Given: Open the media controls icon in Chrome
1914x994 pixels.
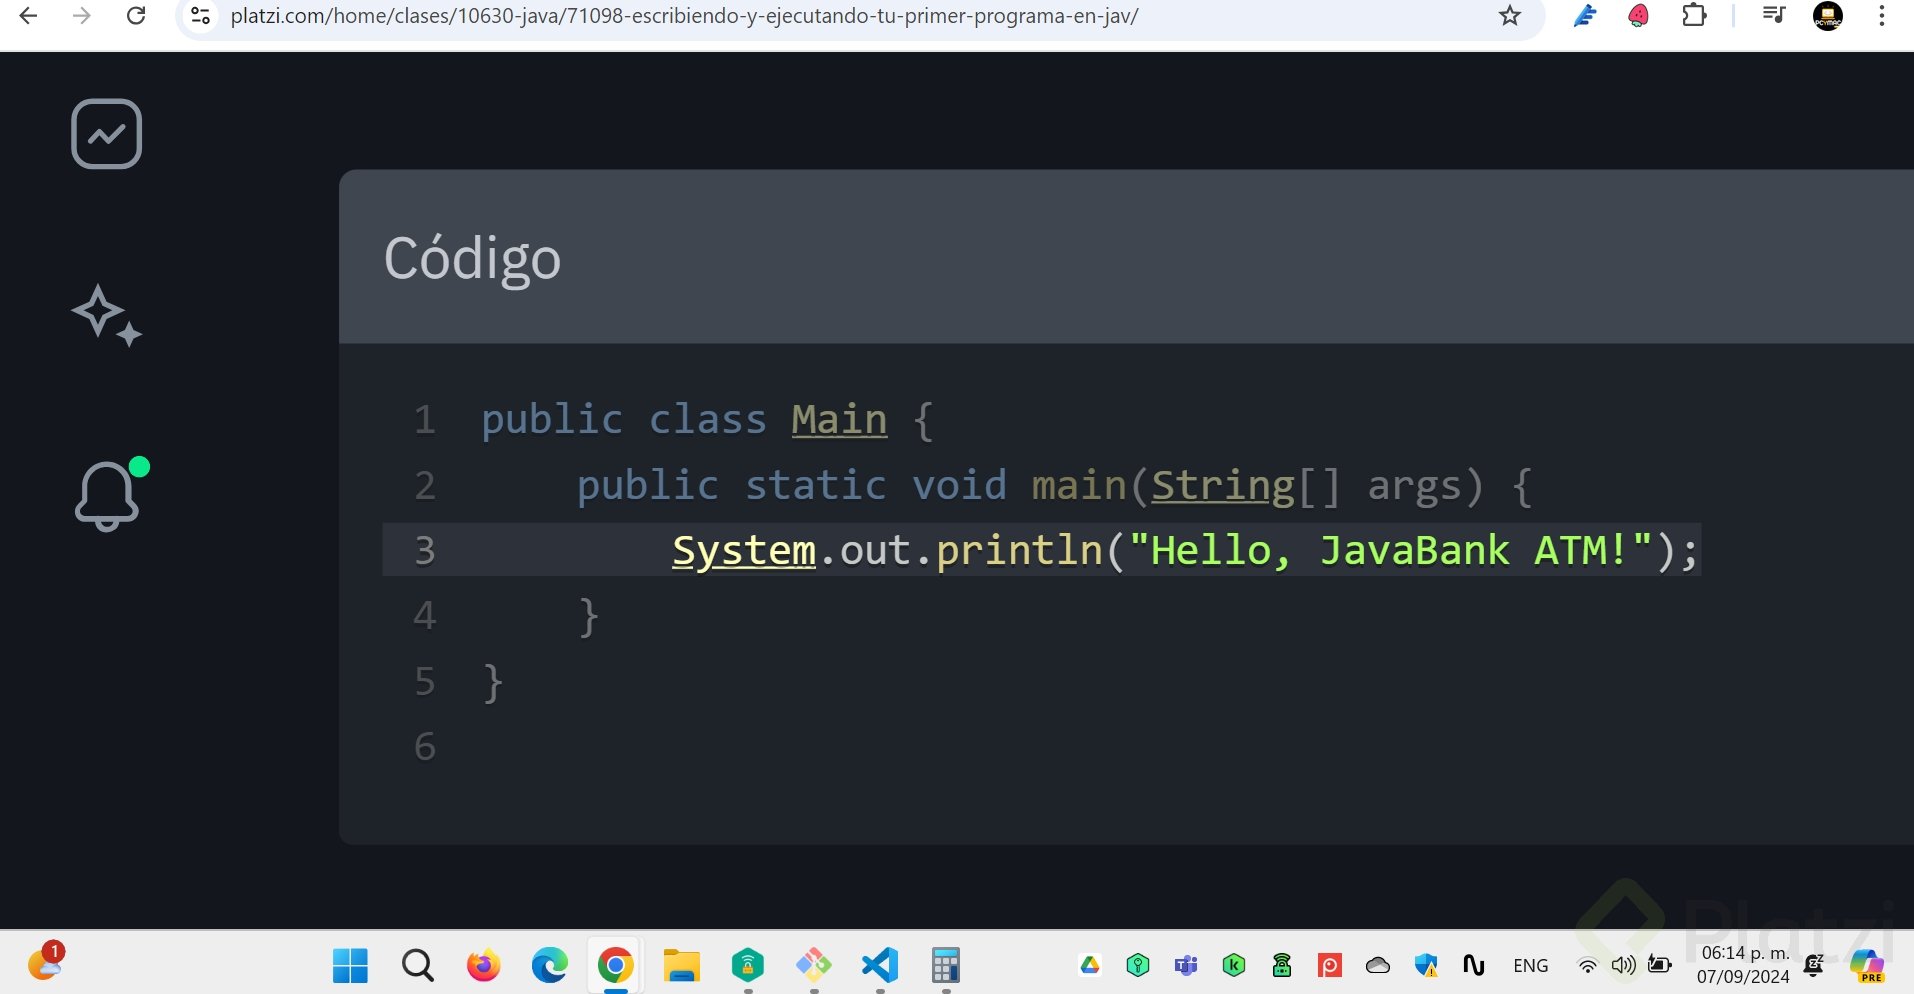Looking at the screenshot, I should [1774, 16].
